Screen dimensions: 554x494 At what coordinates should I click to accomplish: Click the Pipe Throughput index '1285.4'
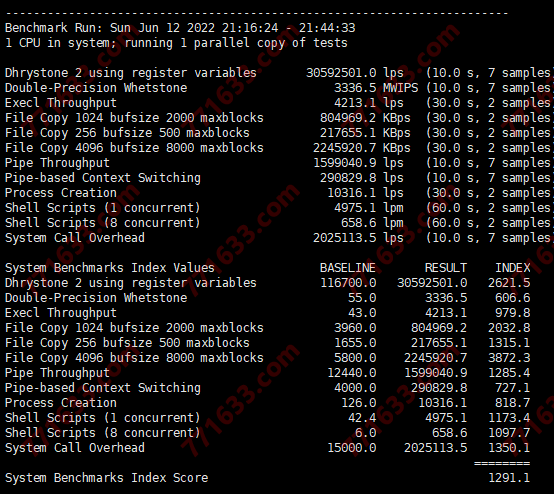click(509, 373)
